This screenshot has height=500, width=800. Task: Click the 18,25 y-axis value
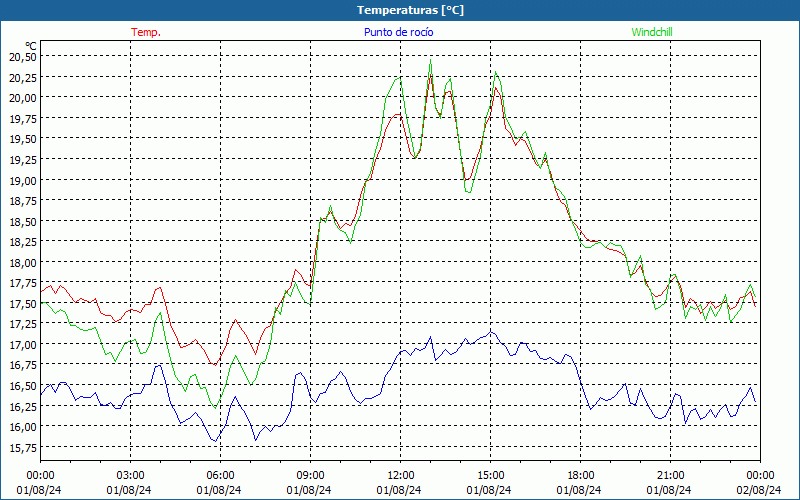coord(22,241)
